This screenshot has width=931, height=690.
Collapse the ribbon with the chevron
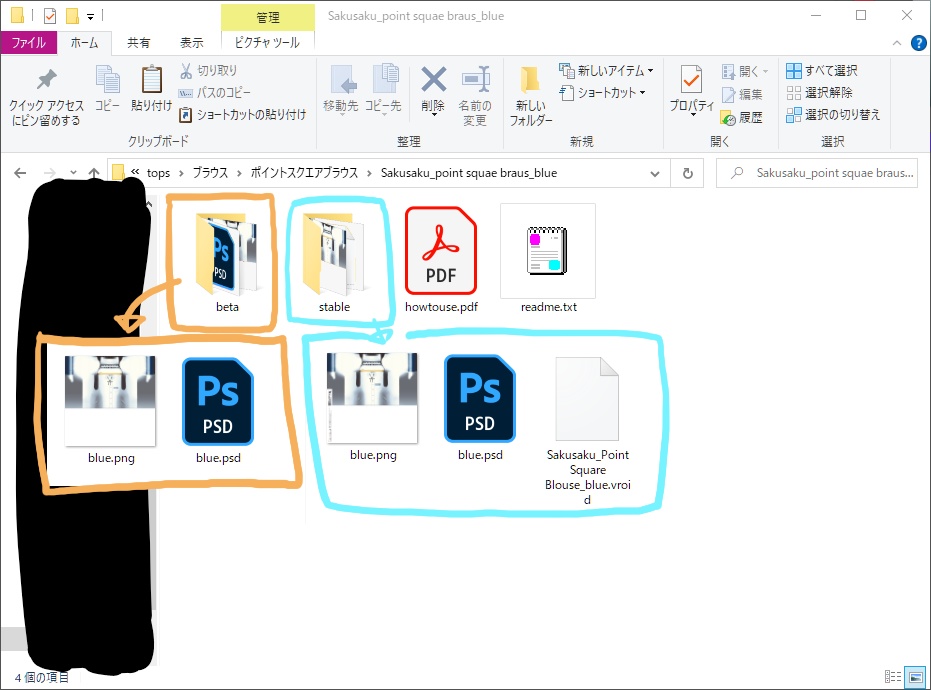coord(897,43)
